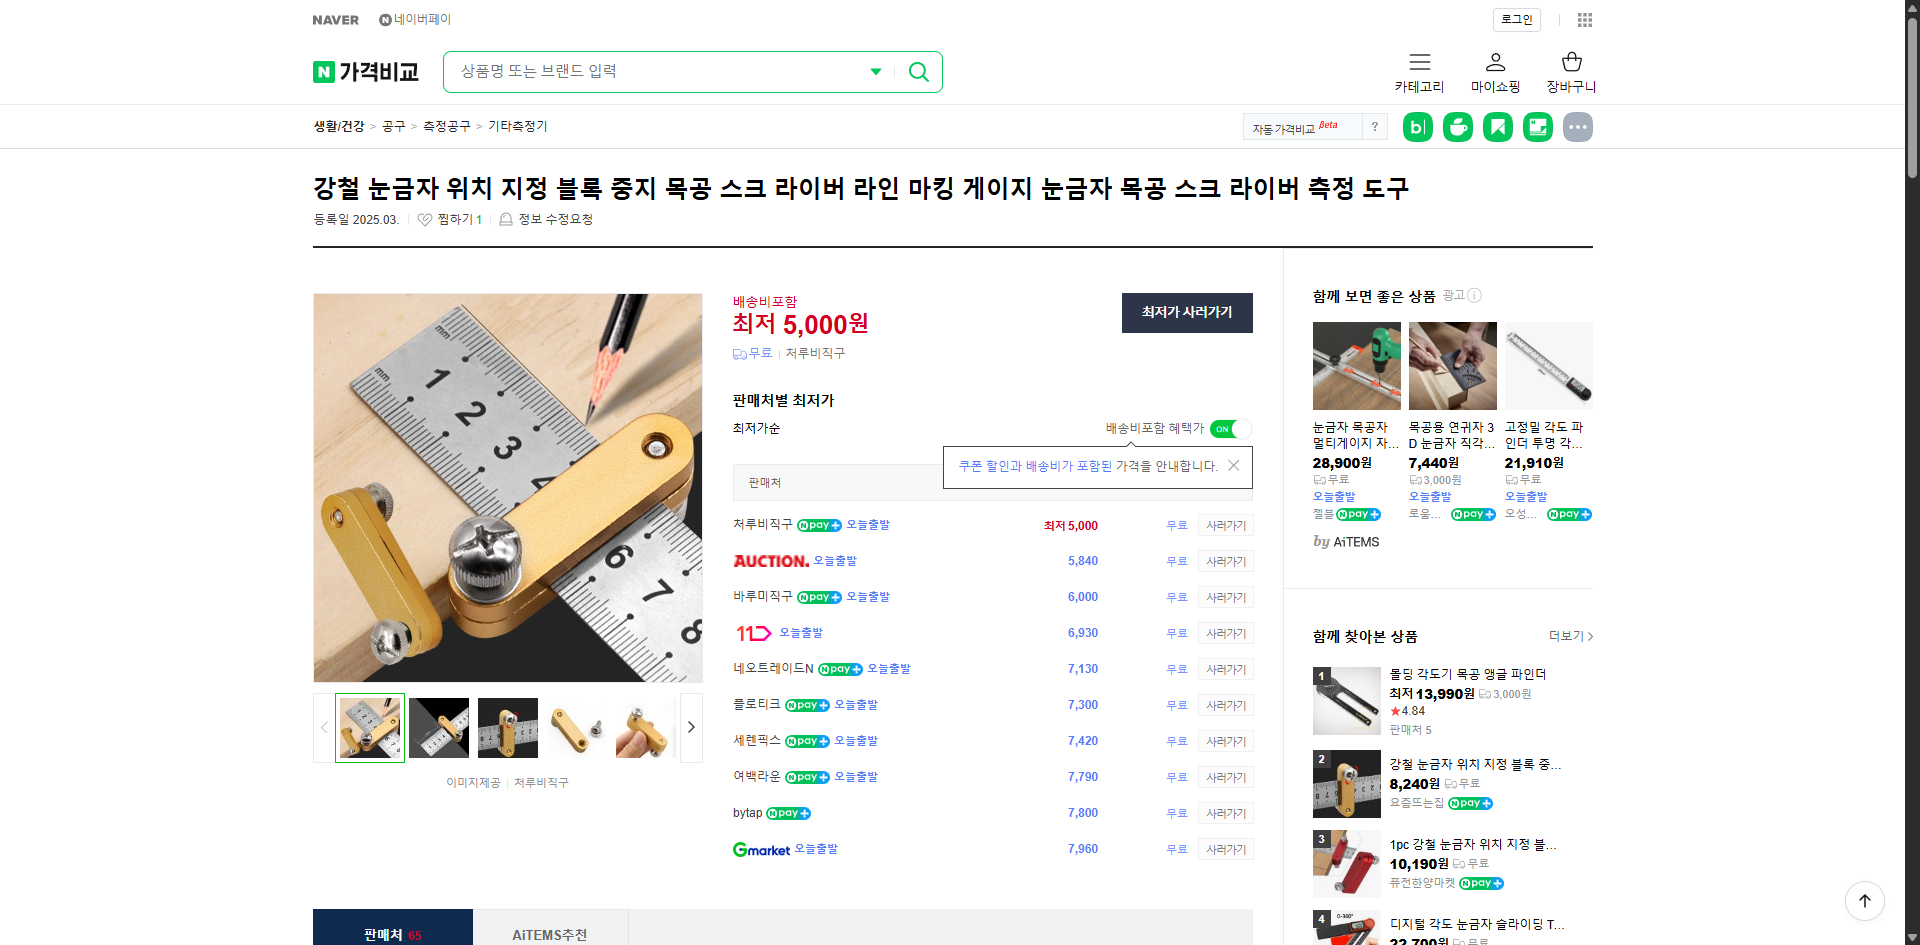Click the green coffee cup cafe icon
This screenshot has height=945, width=1920.
pos(1457,127)
